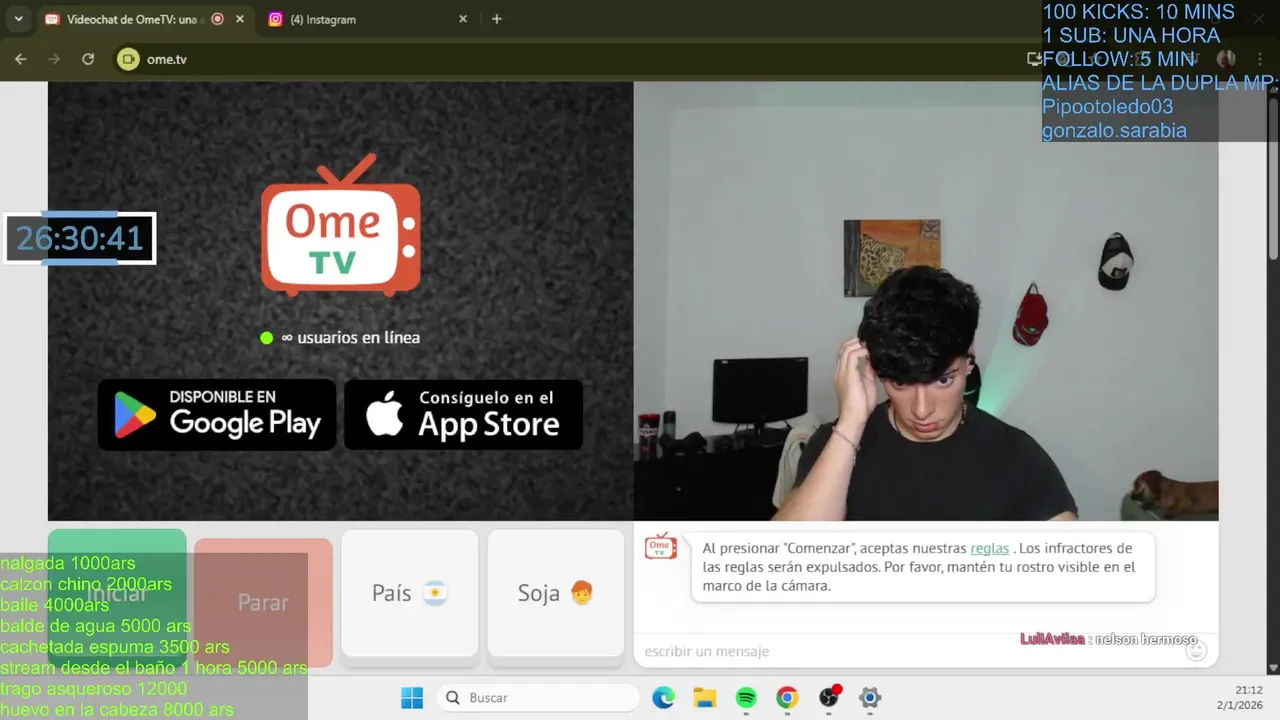Open the tab search dropdown arrow
1280x720 pixels.
pos(18,19)
